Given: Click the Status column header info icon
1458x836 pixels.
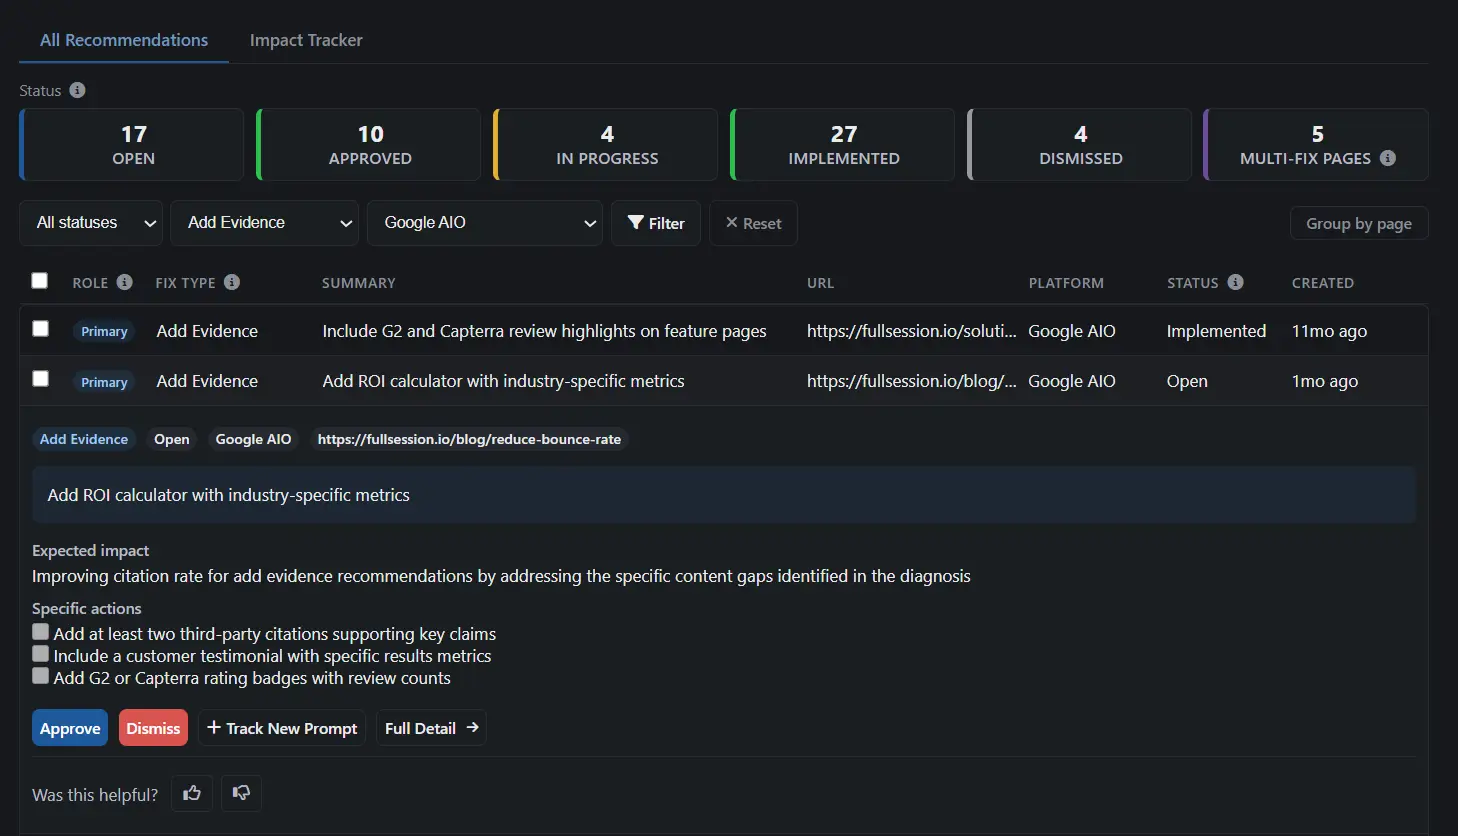Looking at the screenshot, I should (x=1236, y=282).
